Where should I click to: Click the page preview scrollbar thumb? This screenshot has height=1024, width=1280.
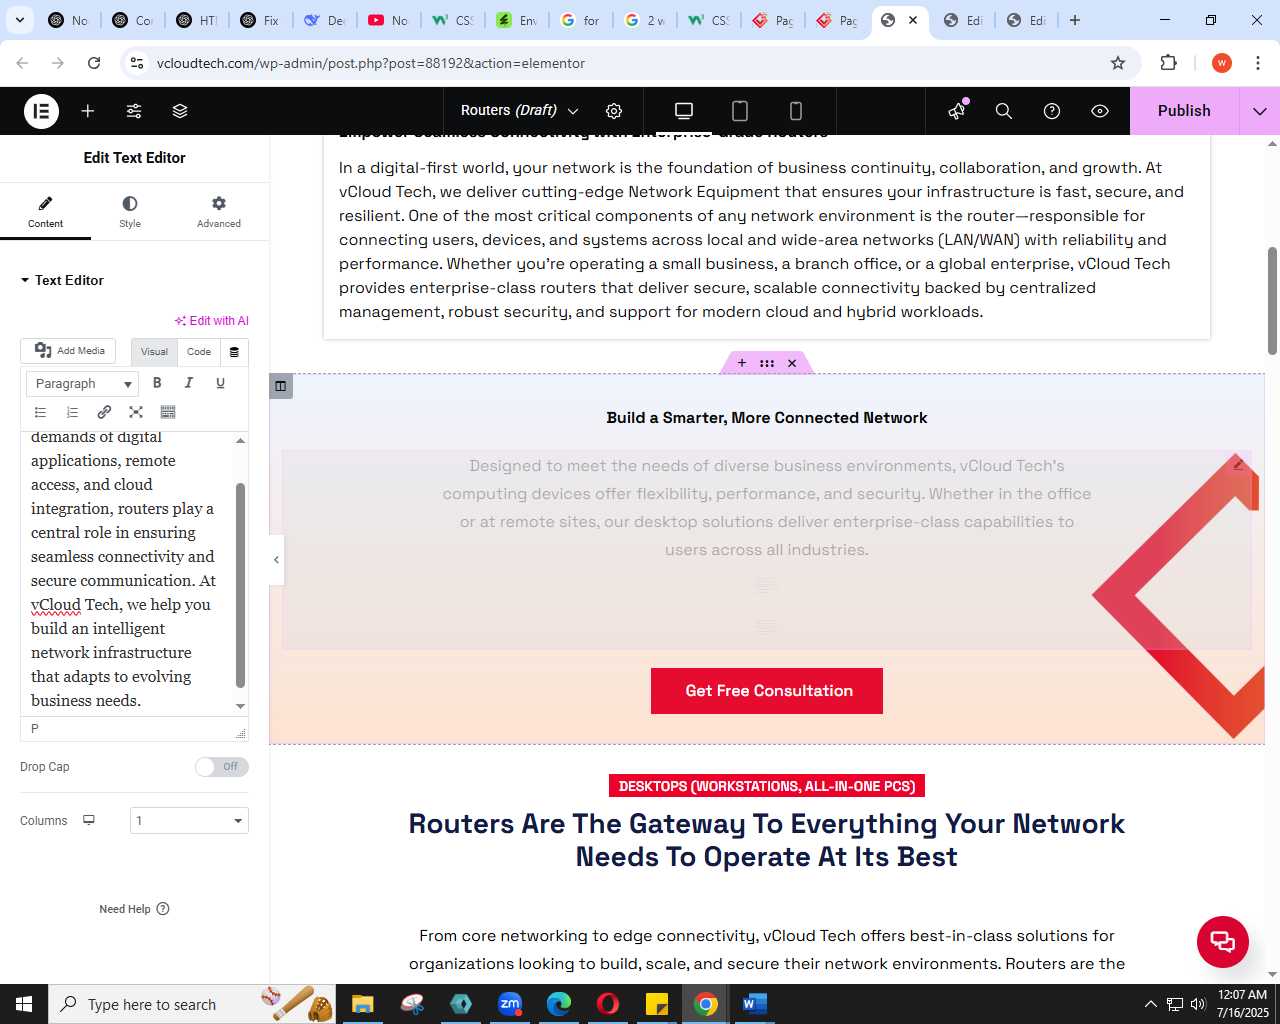pyautogui.click(x=1272, y=300)
